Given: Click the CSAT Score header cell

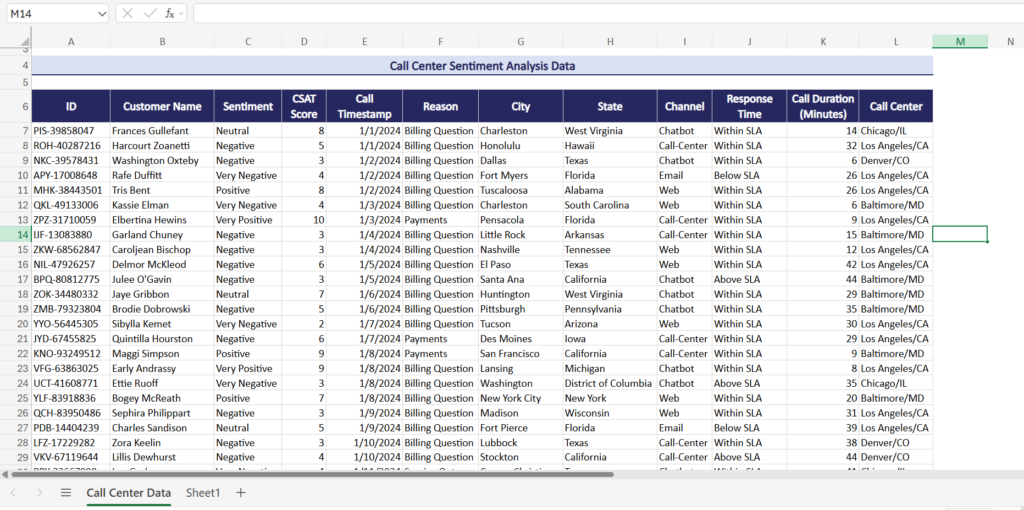Looking at the screenshot, I should click(x=304, y=106).
